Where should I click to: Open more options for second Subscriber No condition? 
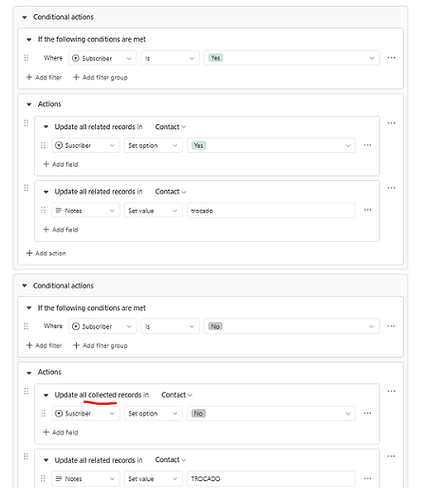click(391, 326)
